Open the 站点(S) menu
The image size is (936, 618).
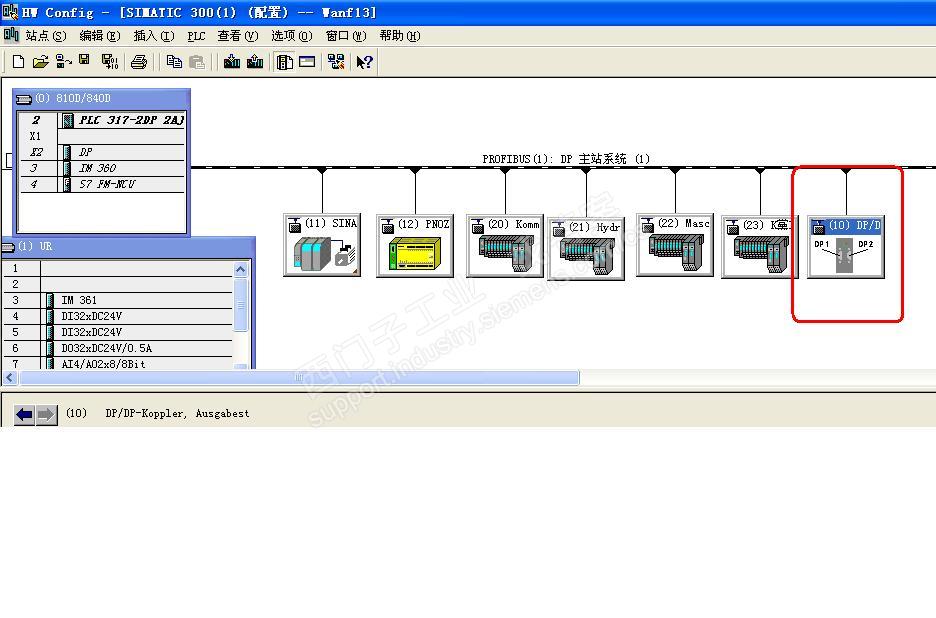[45, 36]
